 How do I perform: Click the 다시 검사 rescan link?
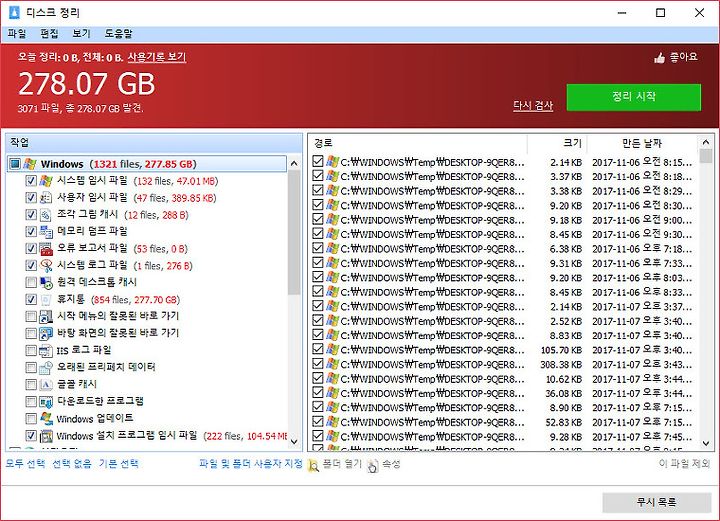click(533, 106)
